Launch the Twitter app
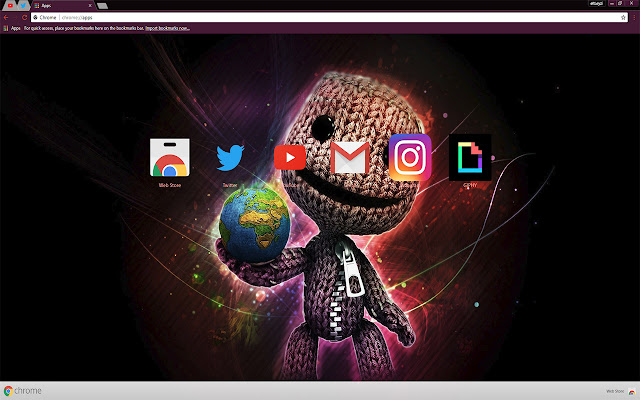Viewport: 640px width, 400px height. 230,158
